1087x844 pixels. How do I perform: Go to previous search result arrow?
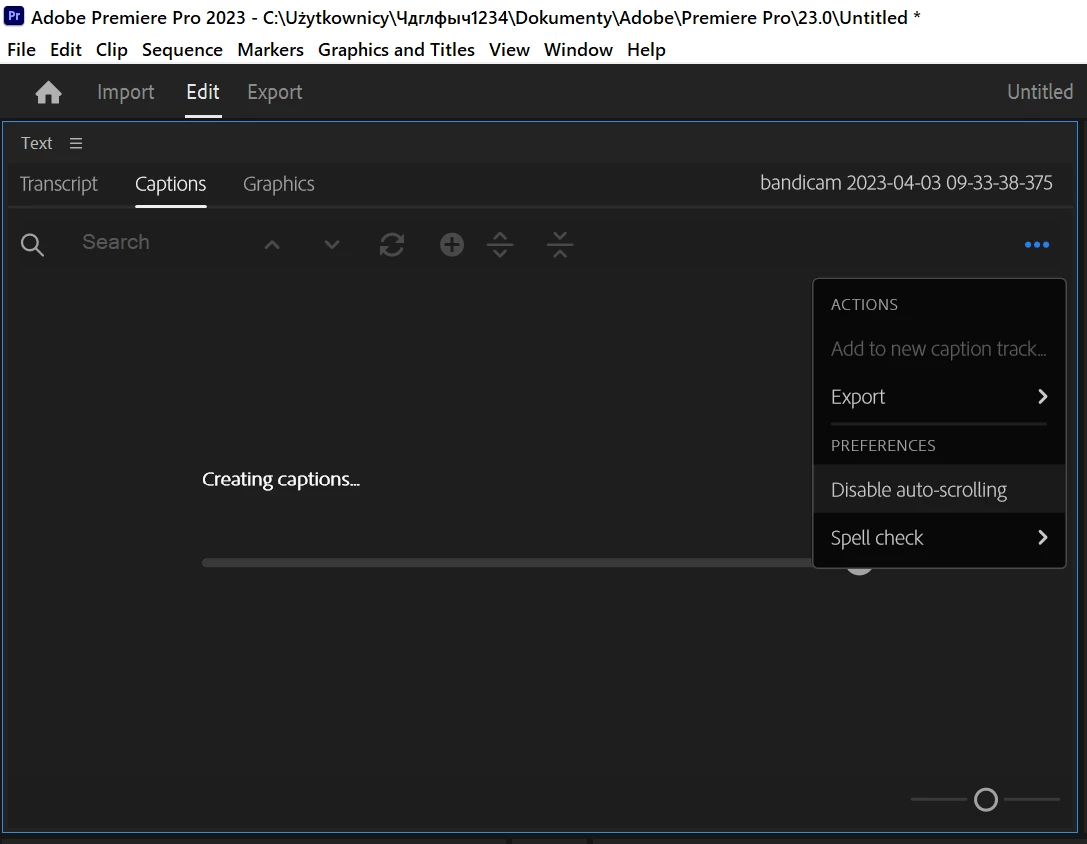pos(272,244)
